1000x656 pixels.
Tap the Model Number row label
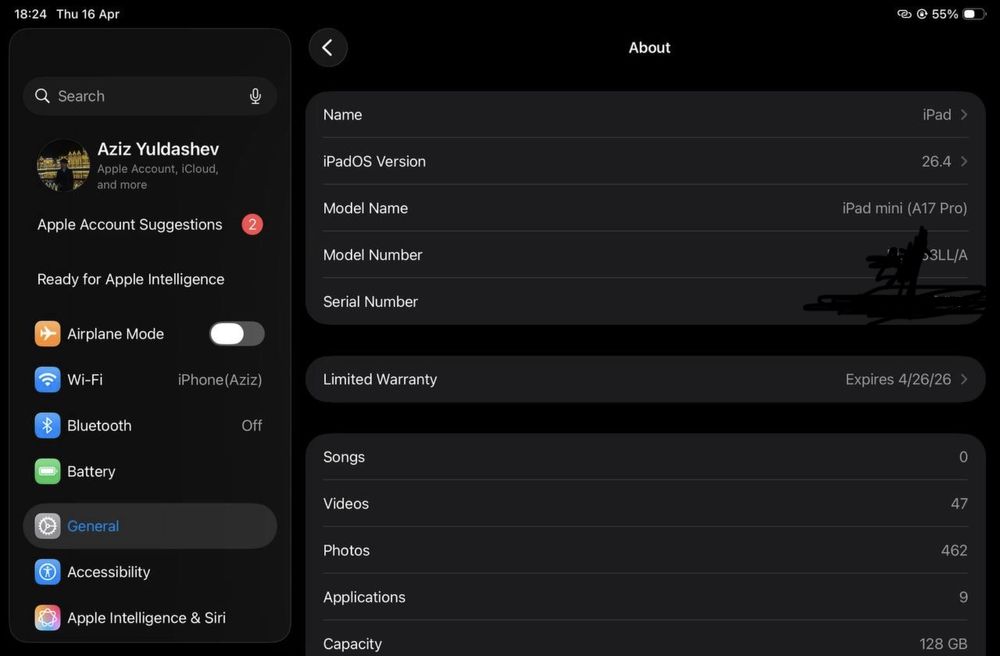click(x=372, y=255)
